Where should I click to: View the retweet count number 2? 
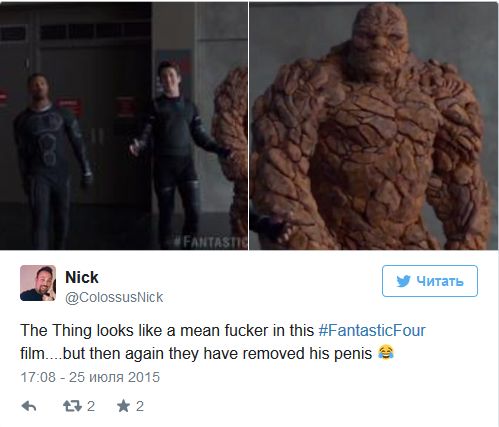(91, 406)
